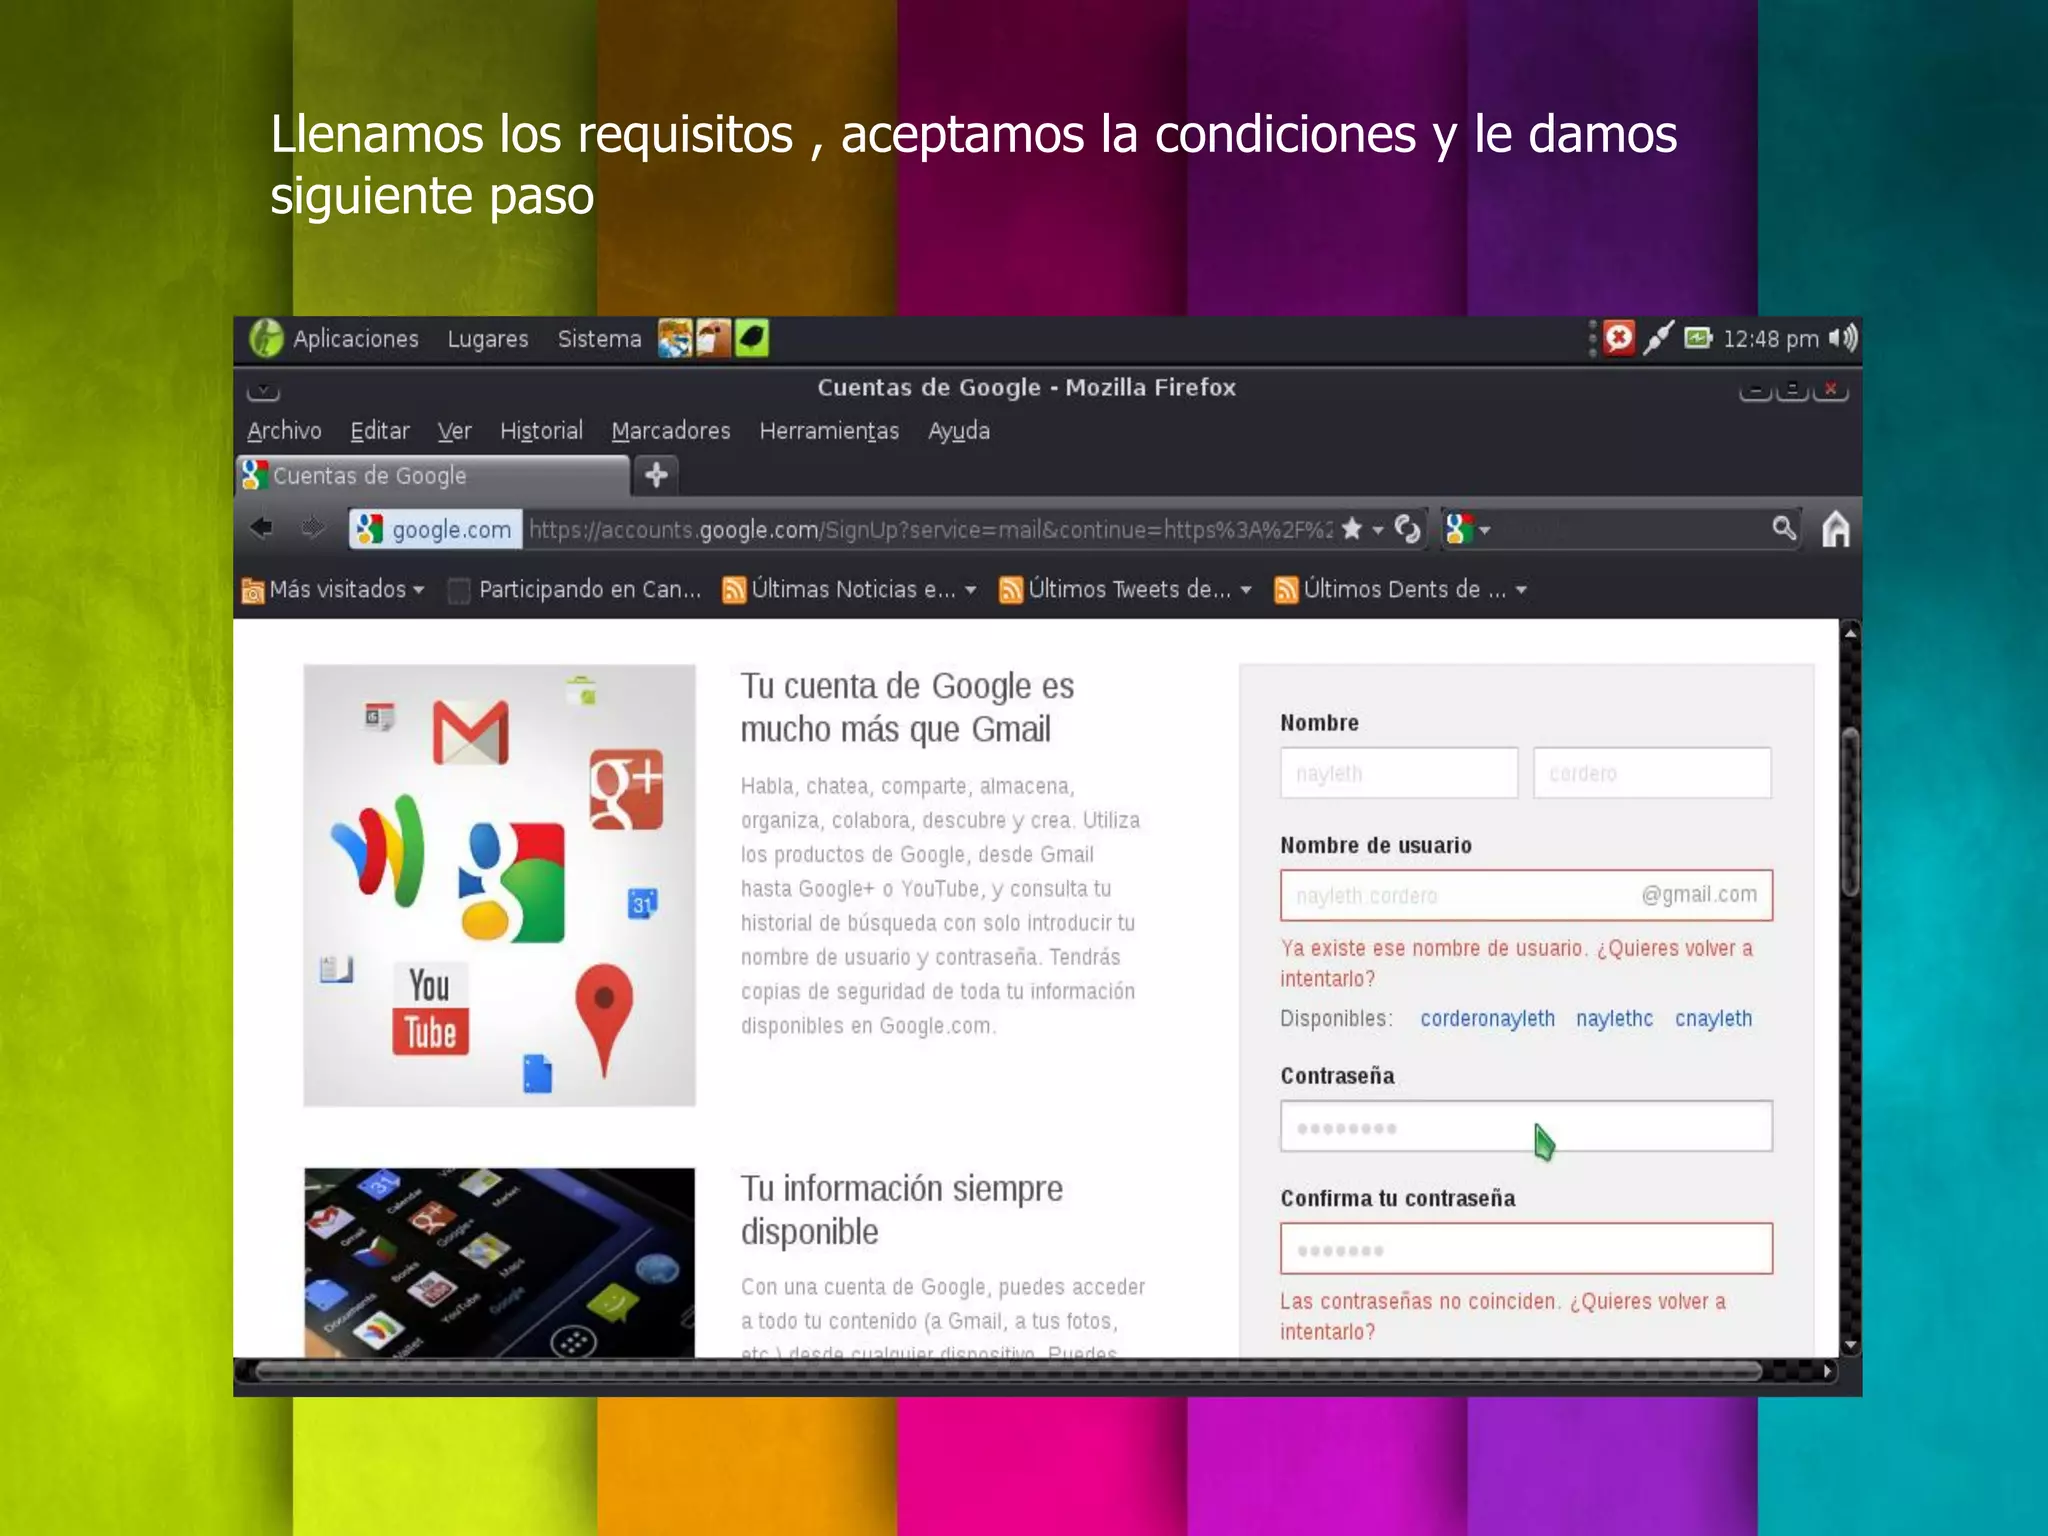The width and height of the screenshot is (2048, 1536).
Task: Click the red X notification tray icon
Action: (1619, 338)
